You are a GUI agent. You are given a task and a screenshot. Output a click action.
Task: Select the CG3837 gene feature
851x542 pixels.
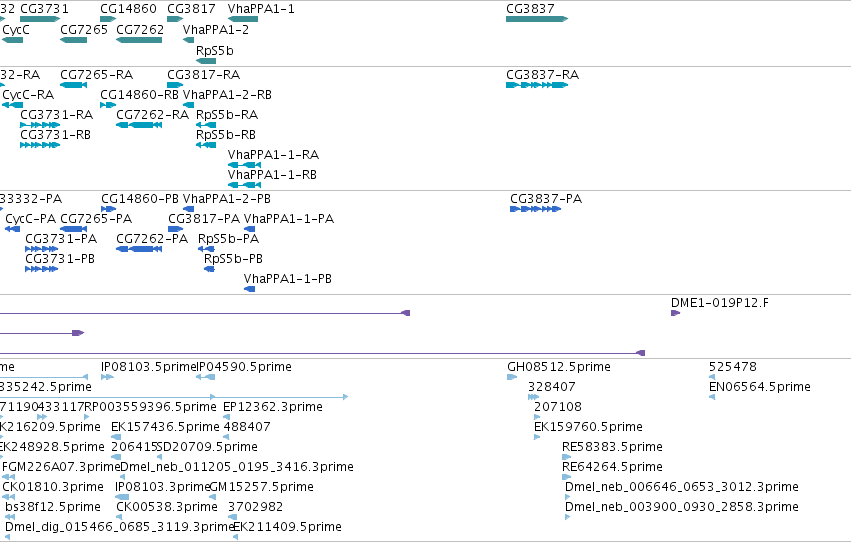coord(537,19)
